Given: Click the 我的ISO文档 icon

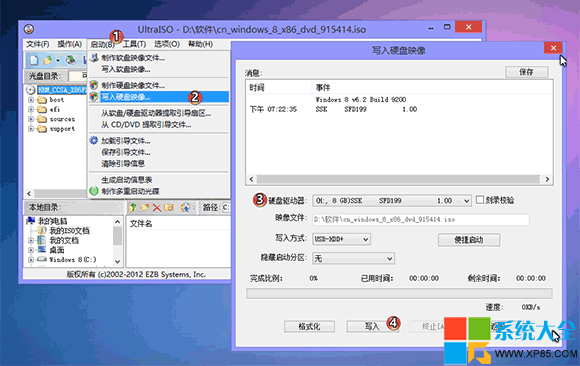Looking at the screenshot, I should pyautogui.click(x=42, y=231).
